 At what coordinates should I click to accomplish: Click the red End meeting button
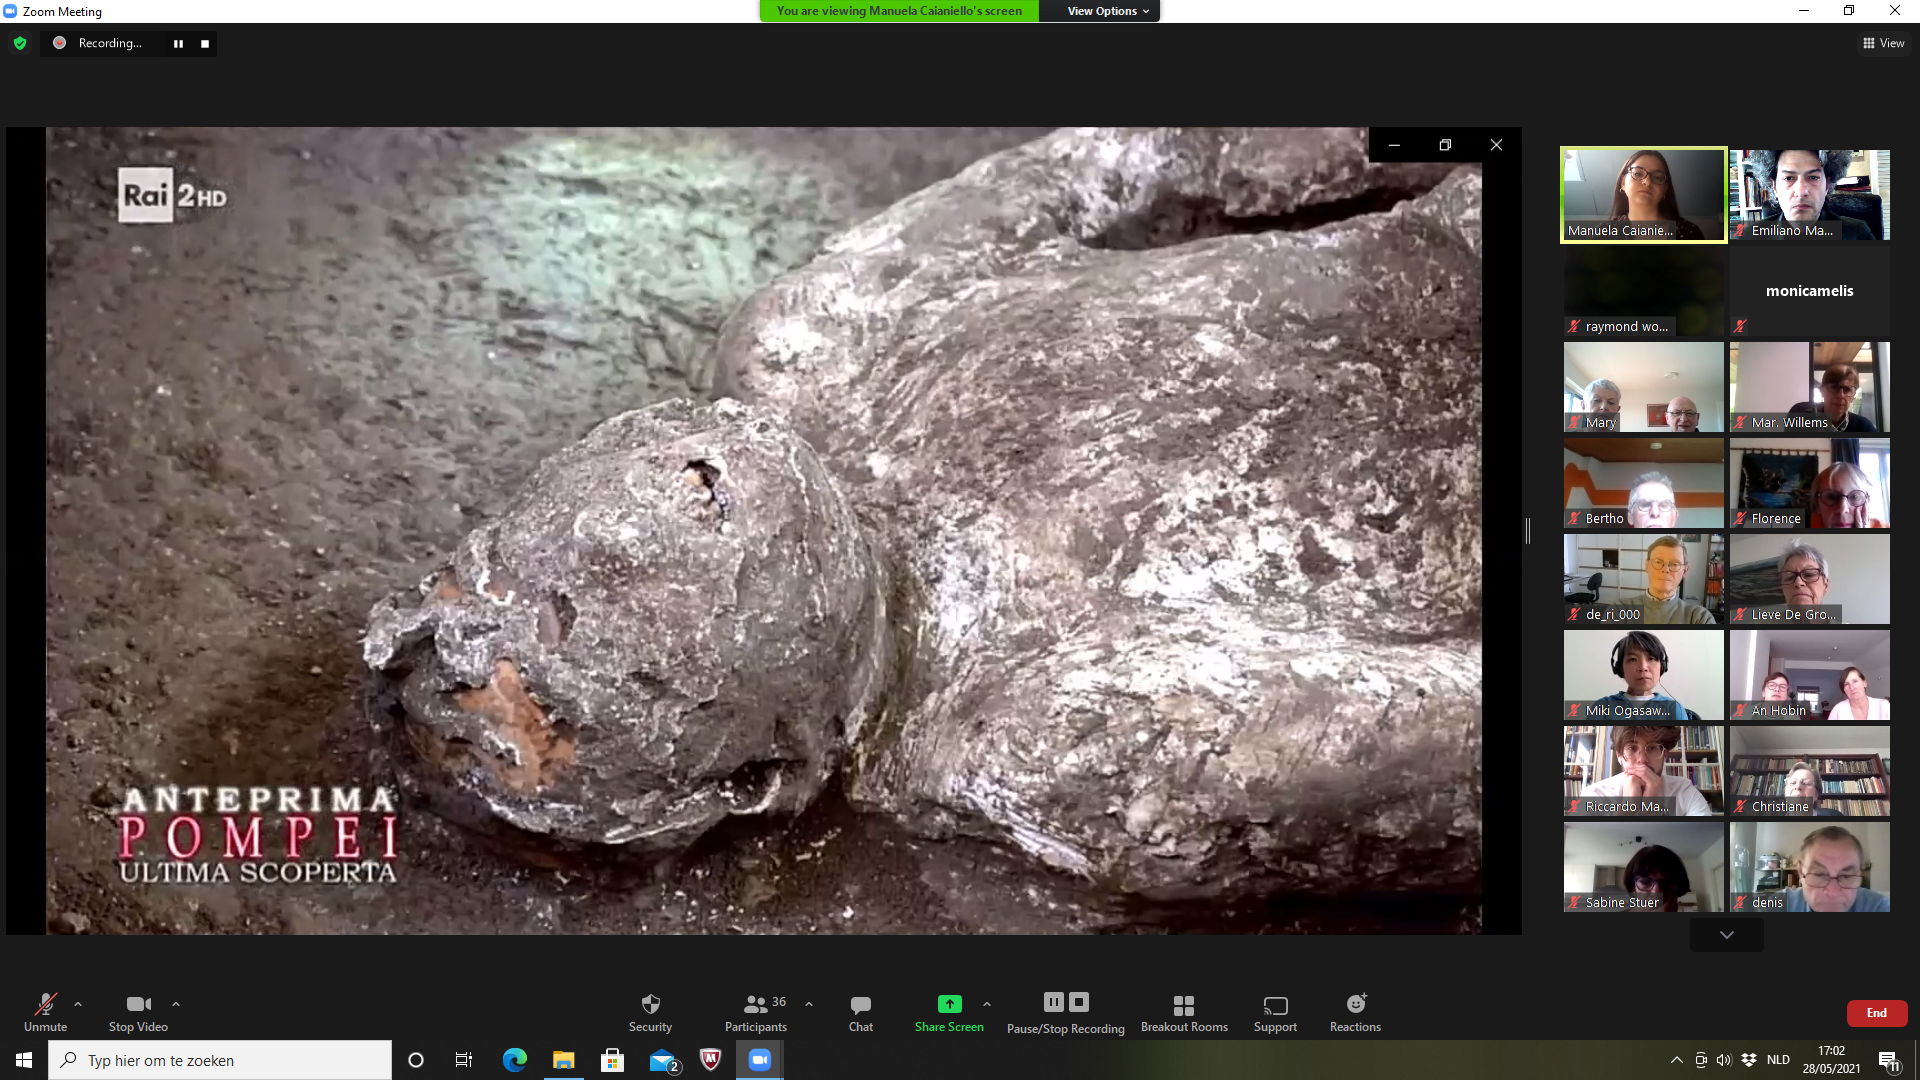(1876, 1013)
